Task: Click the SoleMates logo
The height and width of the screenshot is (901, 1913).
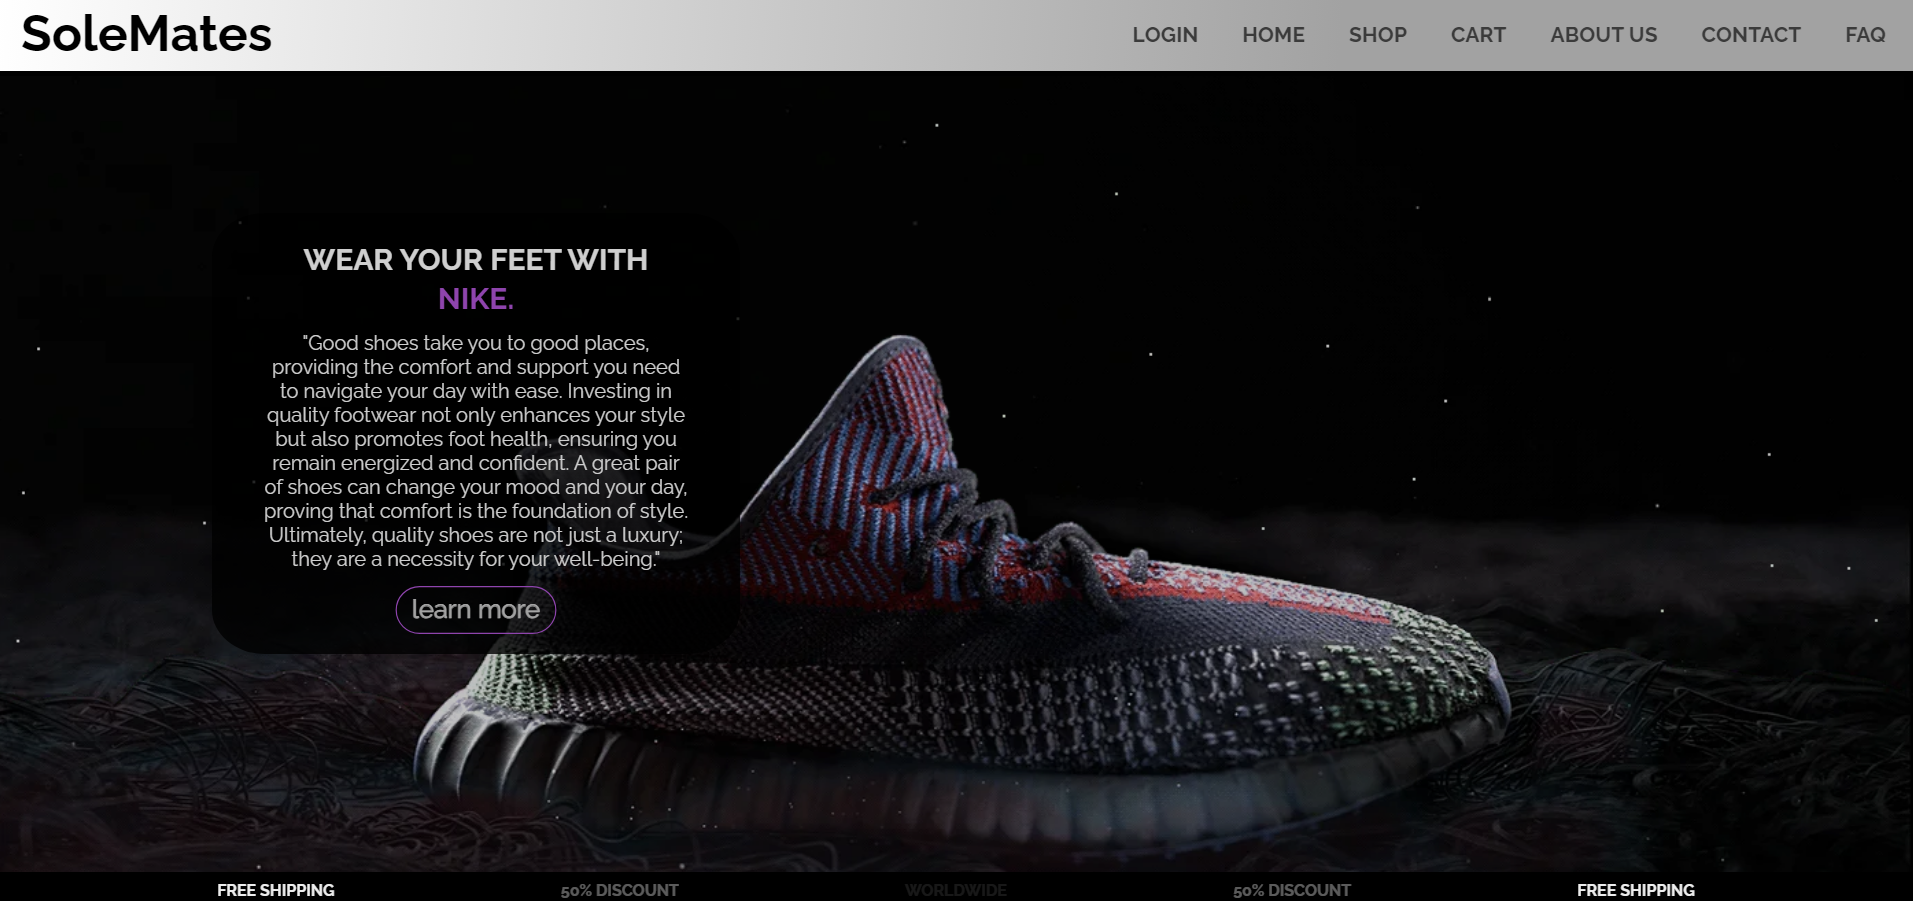Action: coord(146,34)
